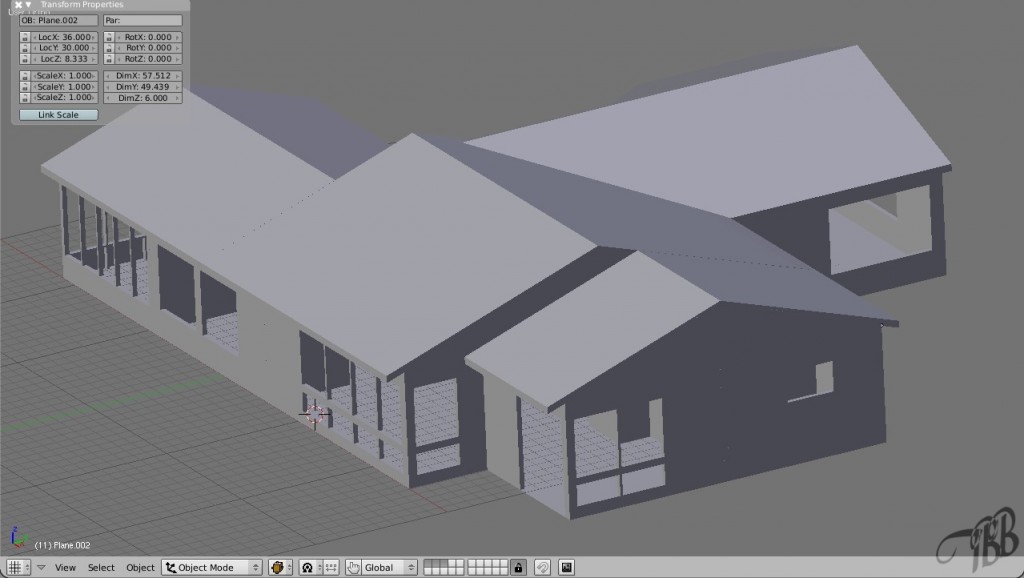Select a layer in the first layer block
The height and width of the screenshot is (578, 1024).
click(443, 568)
